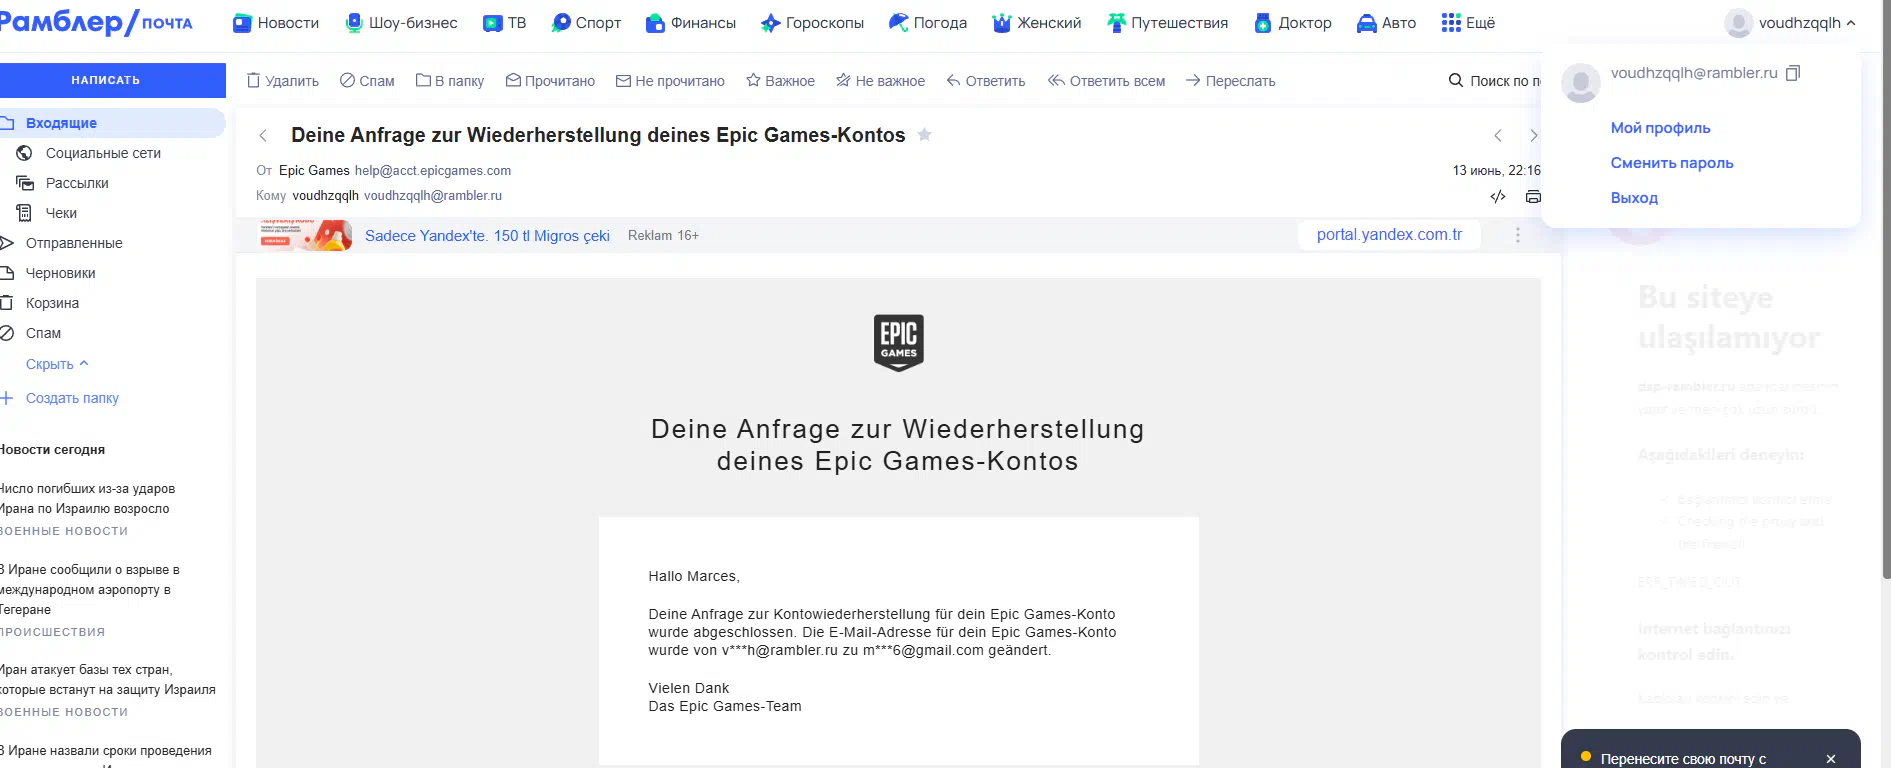Forward the email with Переслать
The width and height of the screenshot is (1891, 768).
(1230, 81)
